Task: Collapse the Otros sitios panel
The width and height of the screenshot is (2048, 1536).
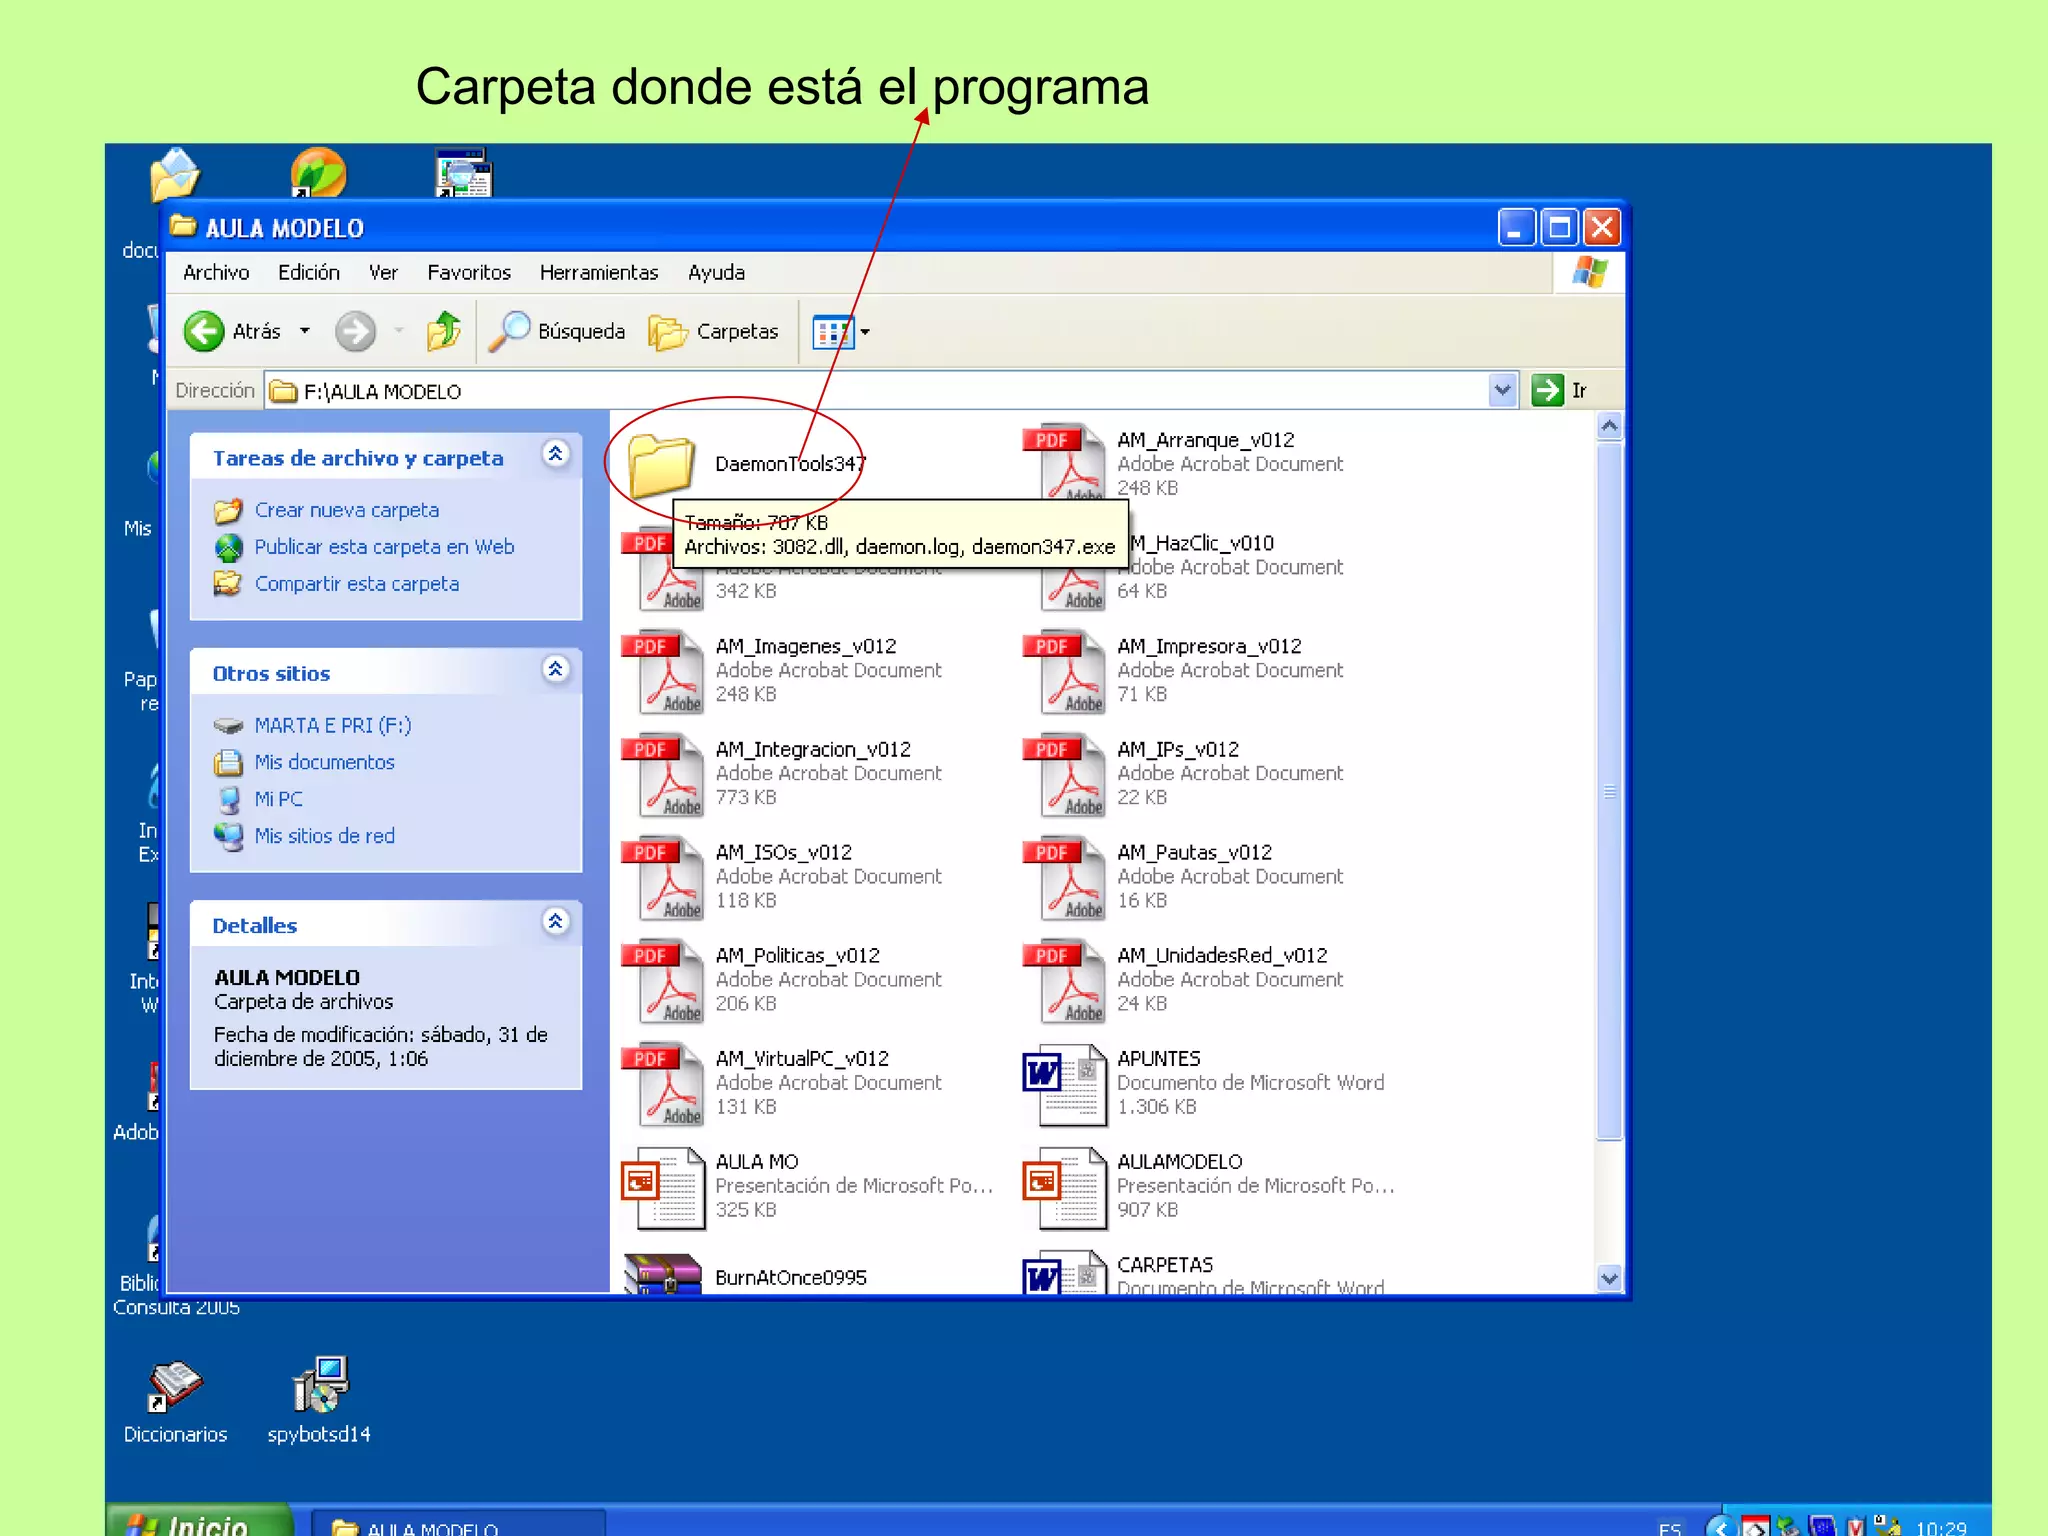Action: pyautogui.click(x=556, y=670)
